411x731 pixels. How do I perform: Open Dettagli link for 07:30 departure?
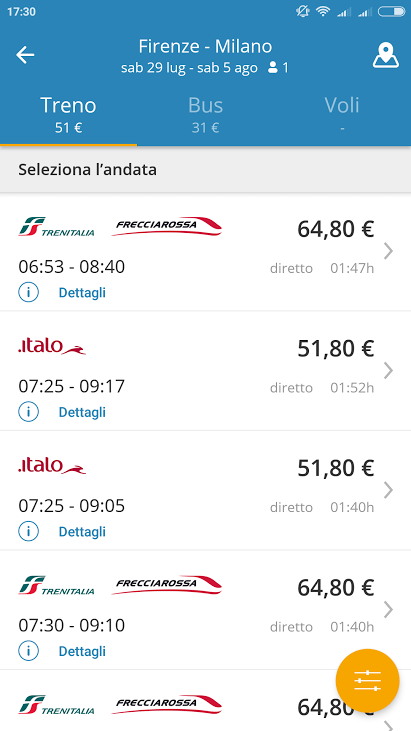click(82, 651)
